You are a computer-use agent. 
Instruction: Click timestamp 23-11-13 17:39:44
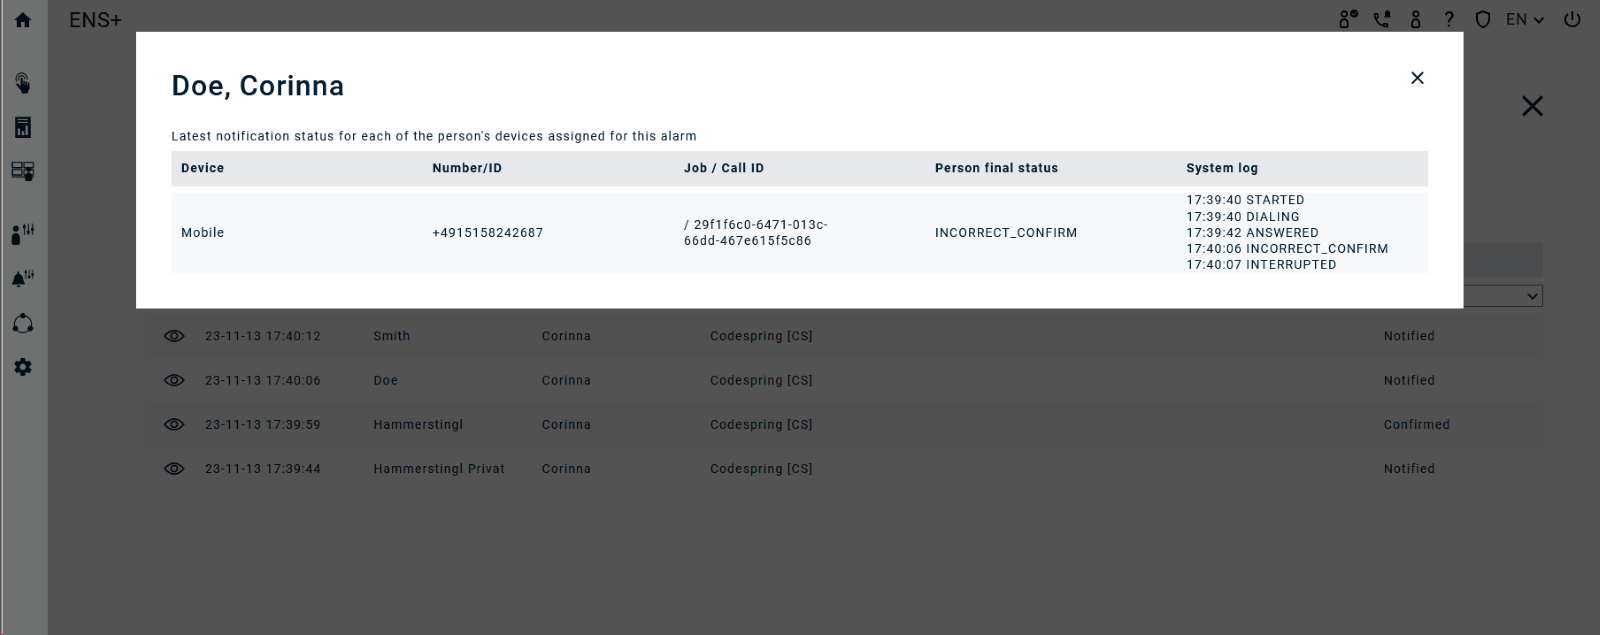click(x=263, y=468)
